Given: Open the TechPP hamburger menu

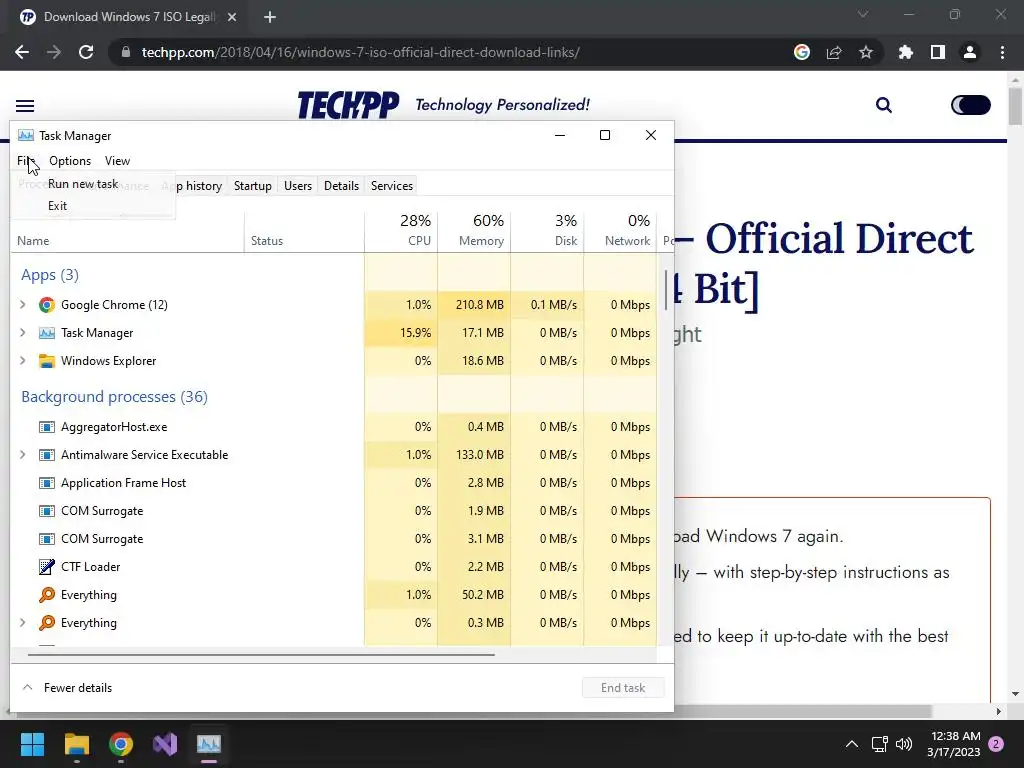Looking at the screenshot, I should tap(25, 106).
